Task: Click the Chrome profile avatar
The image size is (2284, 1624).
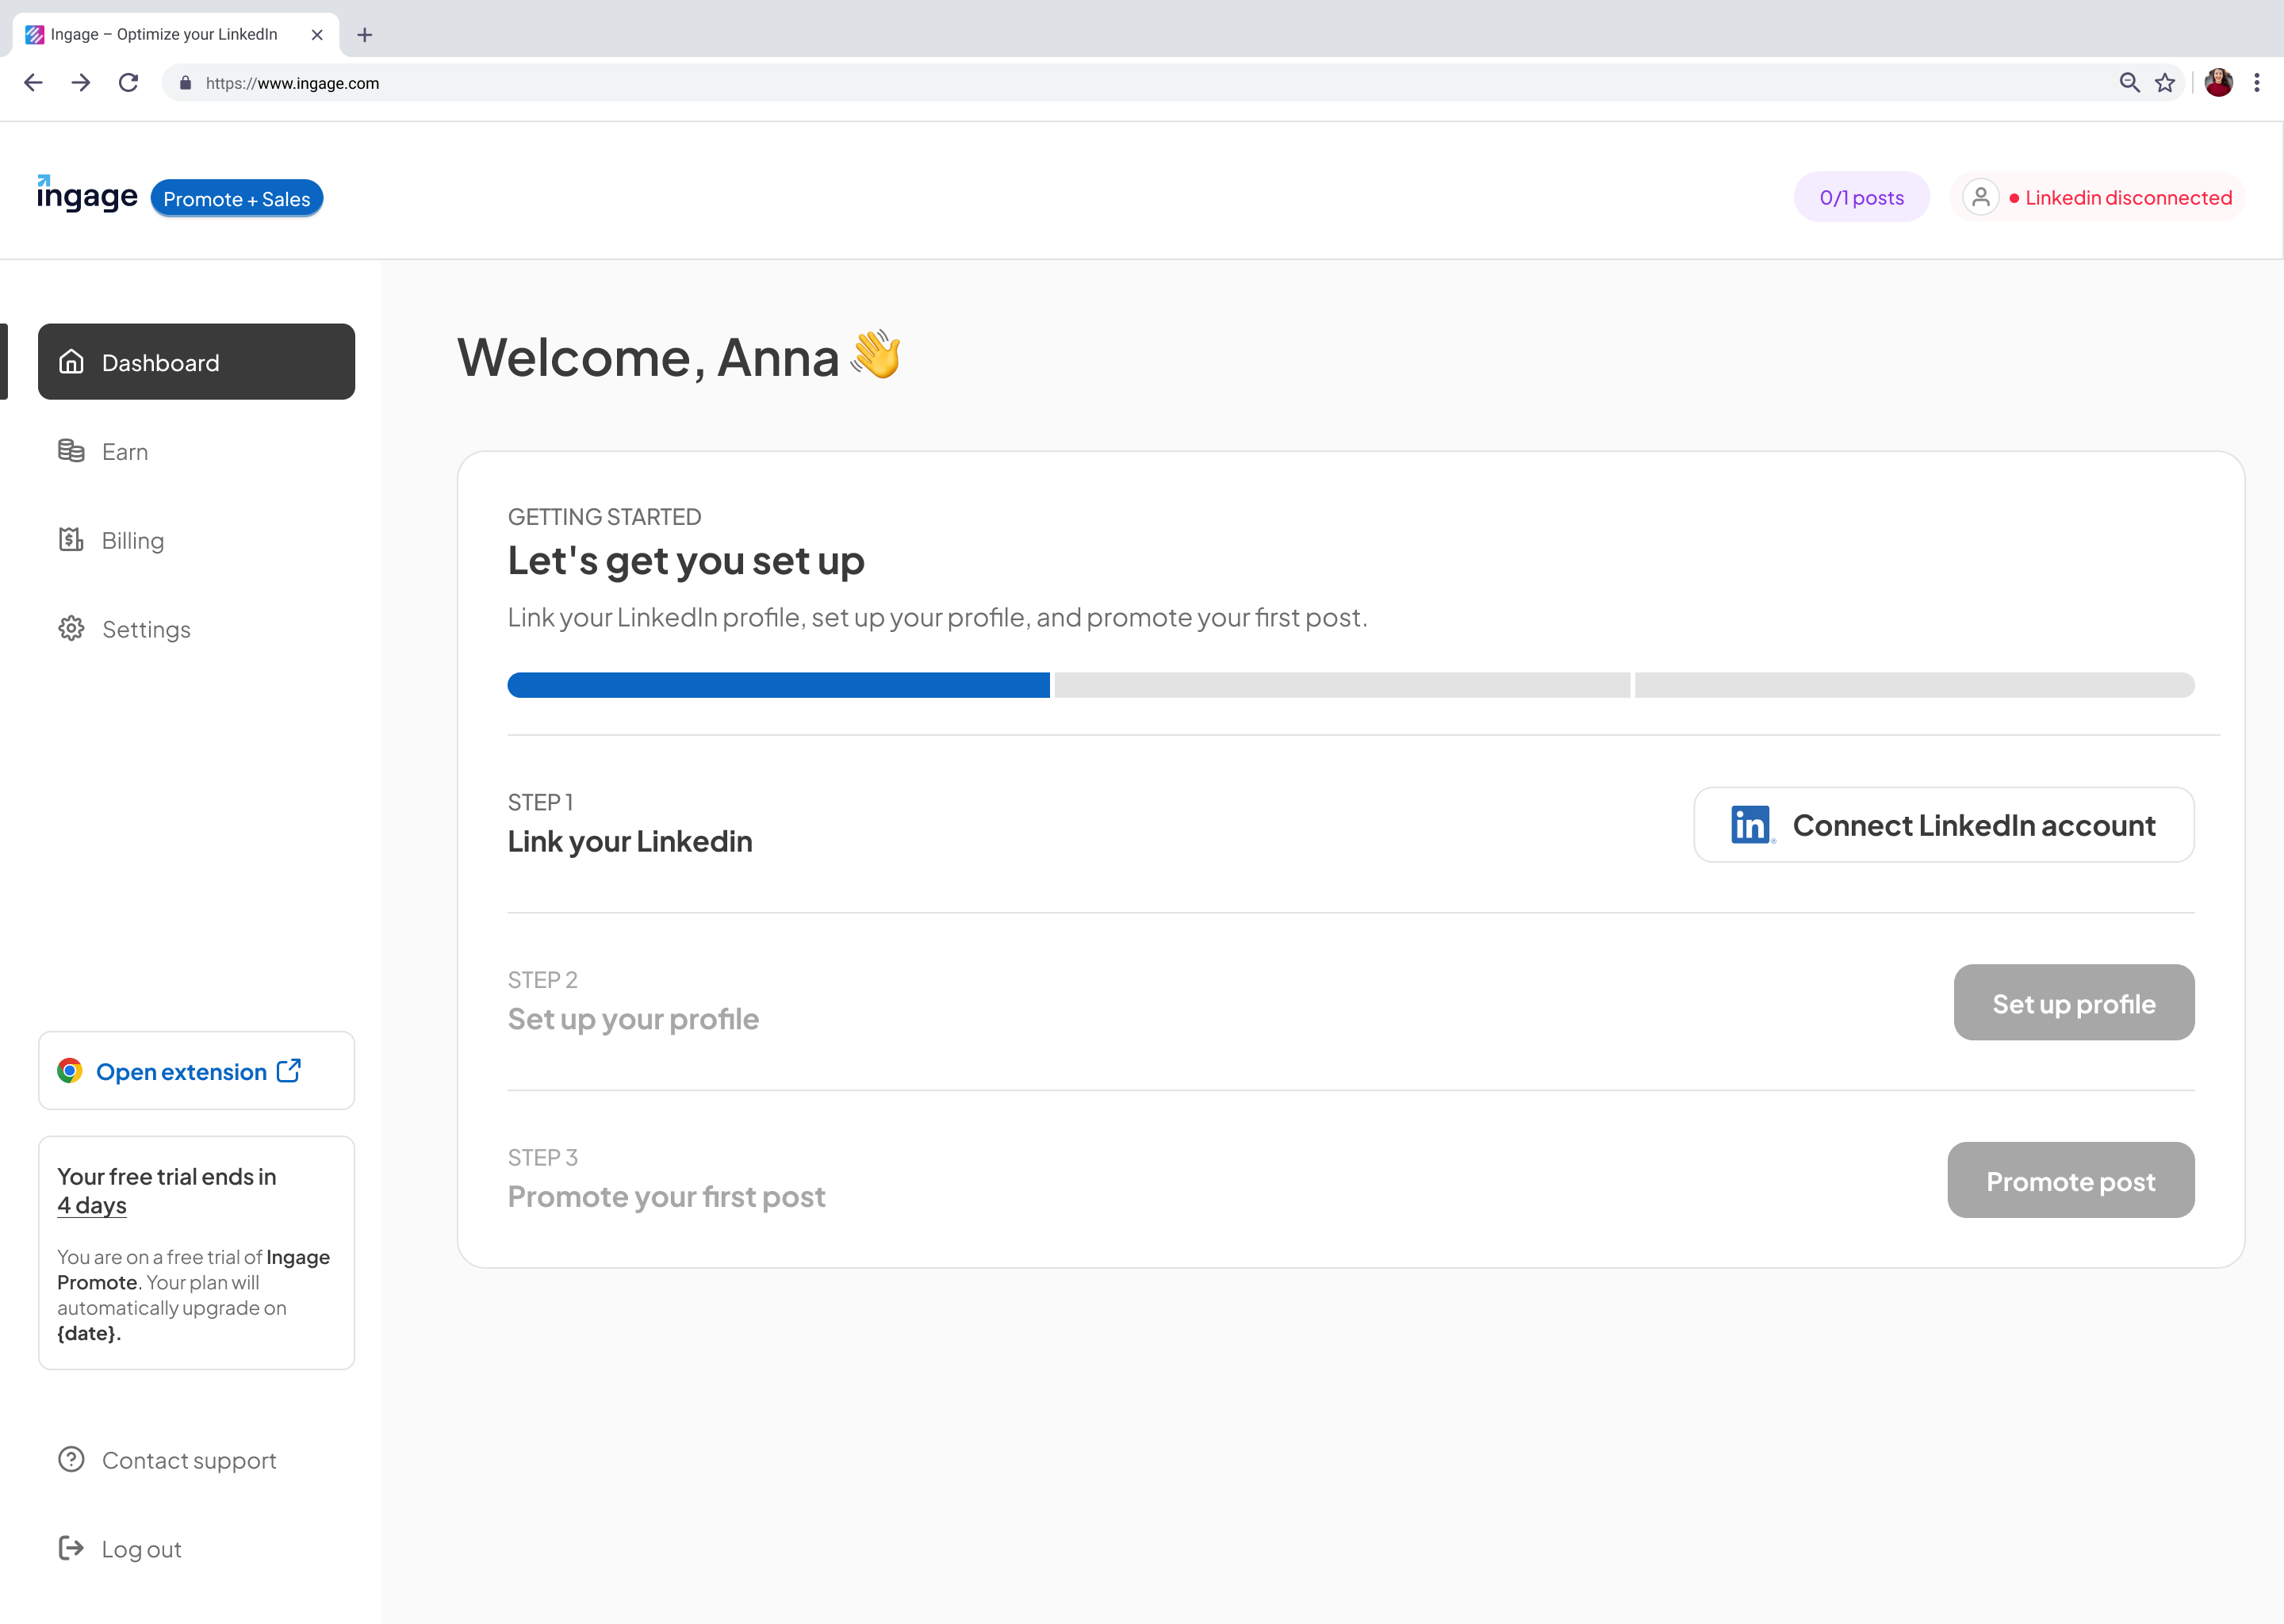Action: tap(2218, 83)
